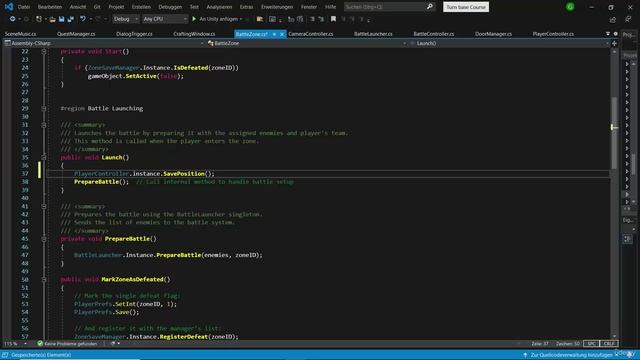Viewport: 640px width, 360px height.
Task: Click the Live Share icon
Action: pos(613,19)
